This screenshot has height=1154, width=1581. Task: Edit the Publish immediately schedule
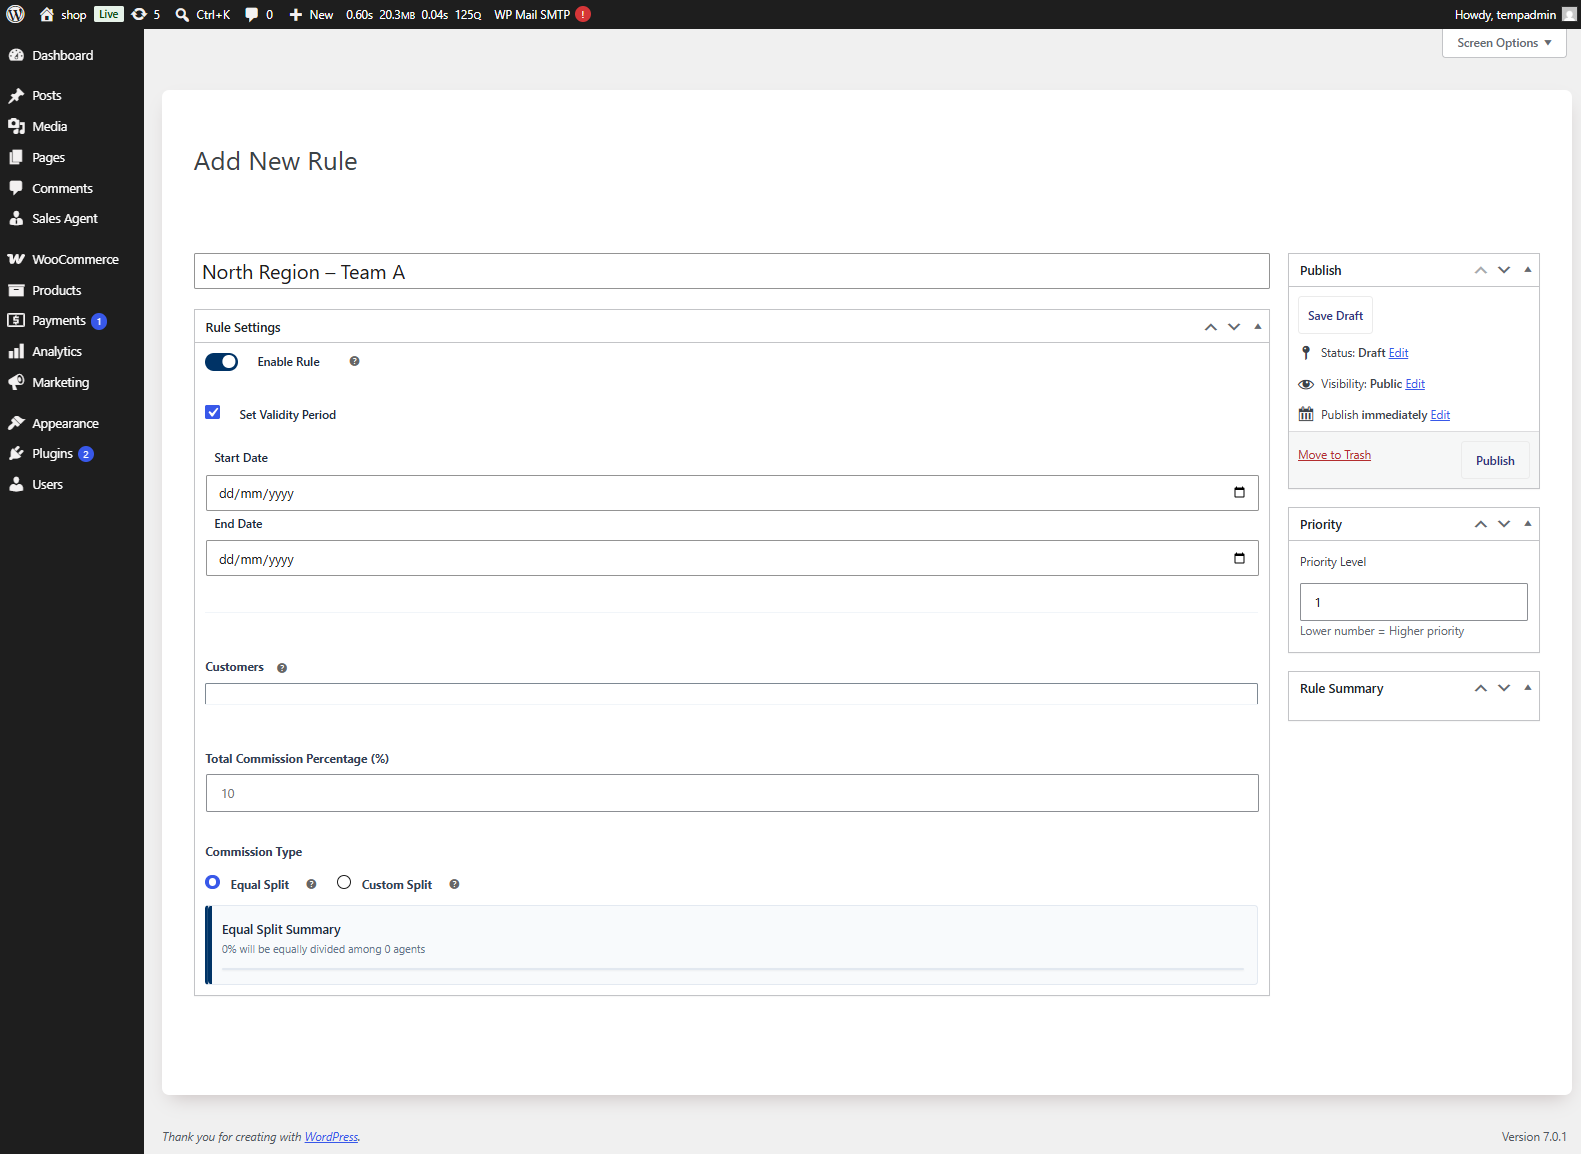click(1440, 415)
